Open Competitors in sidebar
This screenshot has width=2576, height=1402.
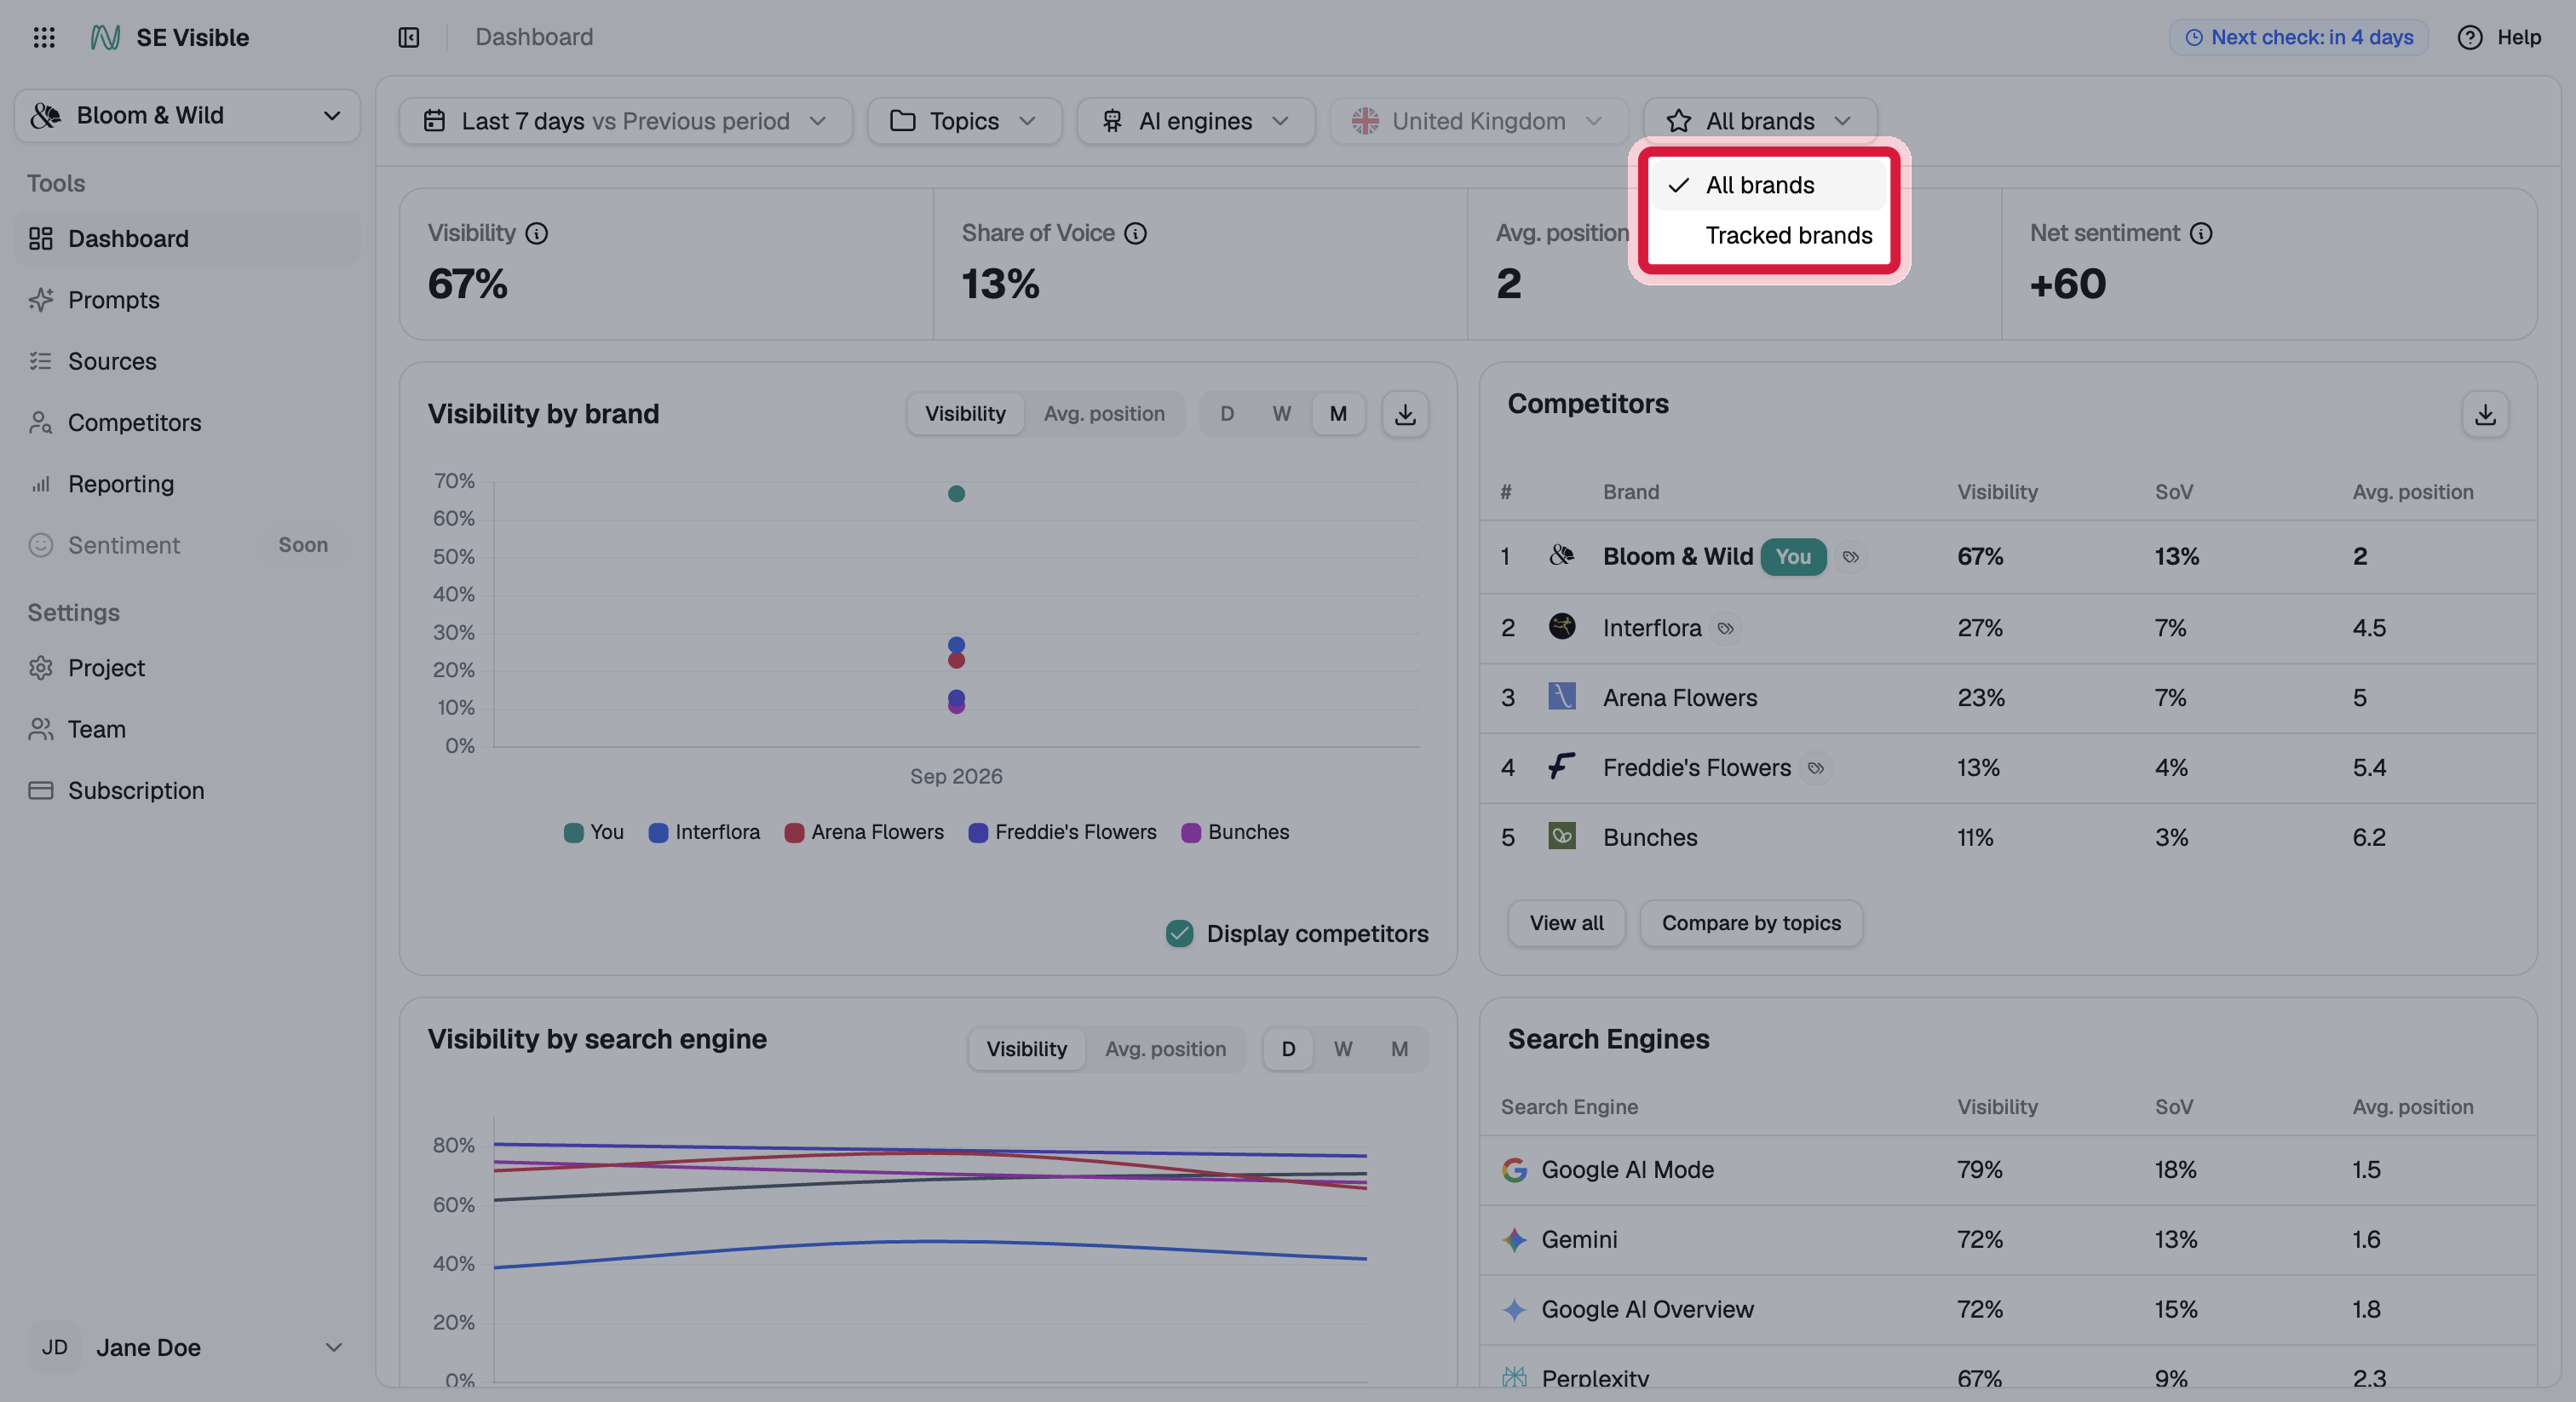click(x=187, y=422)
